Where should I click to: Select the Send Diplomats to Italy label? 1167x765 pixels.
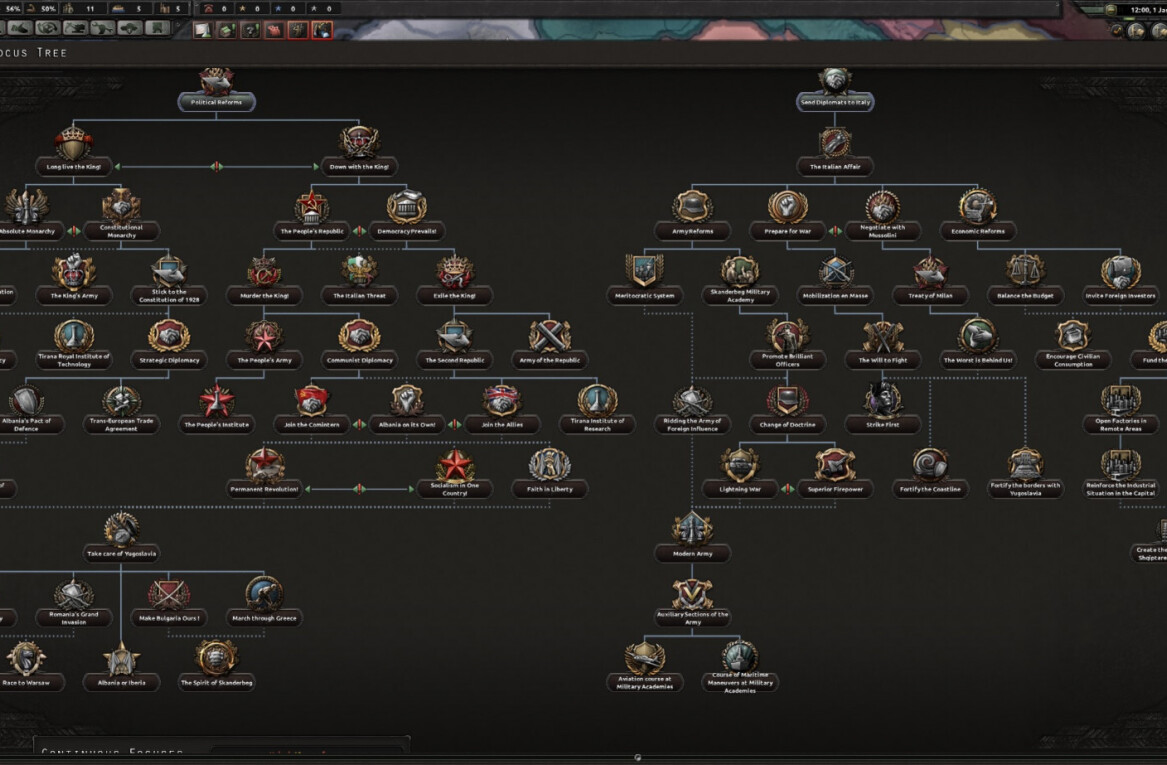point(835,102)
